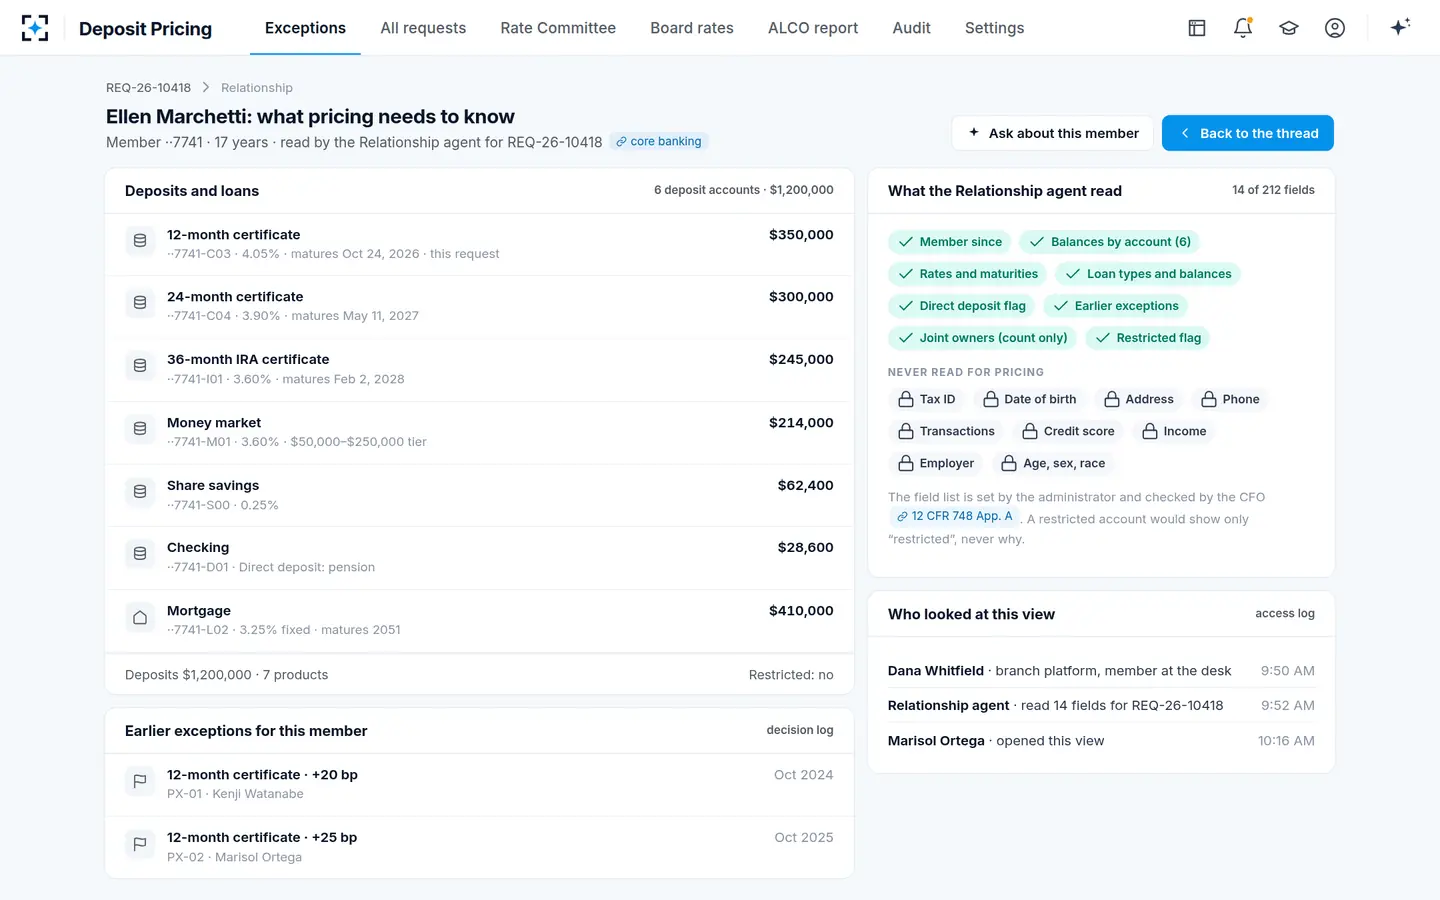1440x900 pixels.
Task: Click the Member since field chip
Action: click(x=950, y=242)
